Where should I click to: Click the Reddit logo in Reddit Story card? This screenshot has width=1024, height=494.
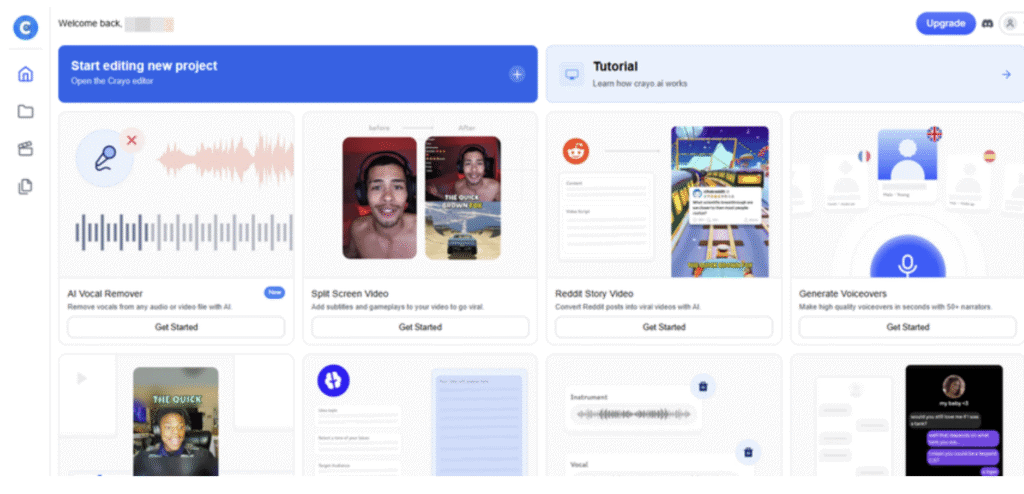[577, 151]
